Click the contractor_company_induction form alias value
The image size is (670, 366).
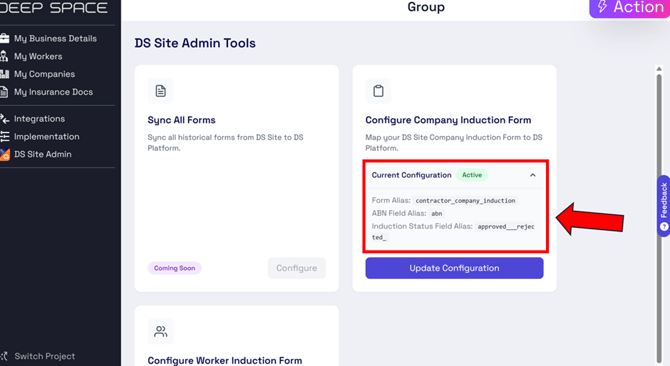coord(465,201)
